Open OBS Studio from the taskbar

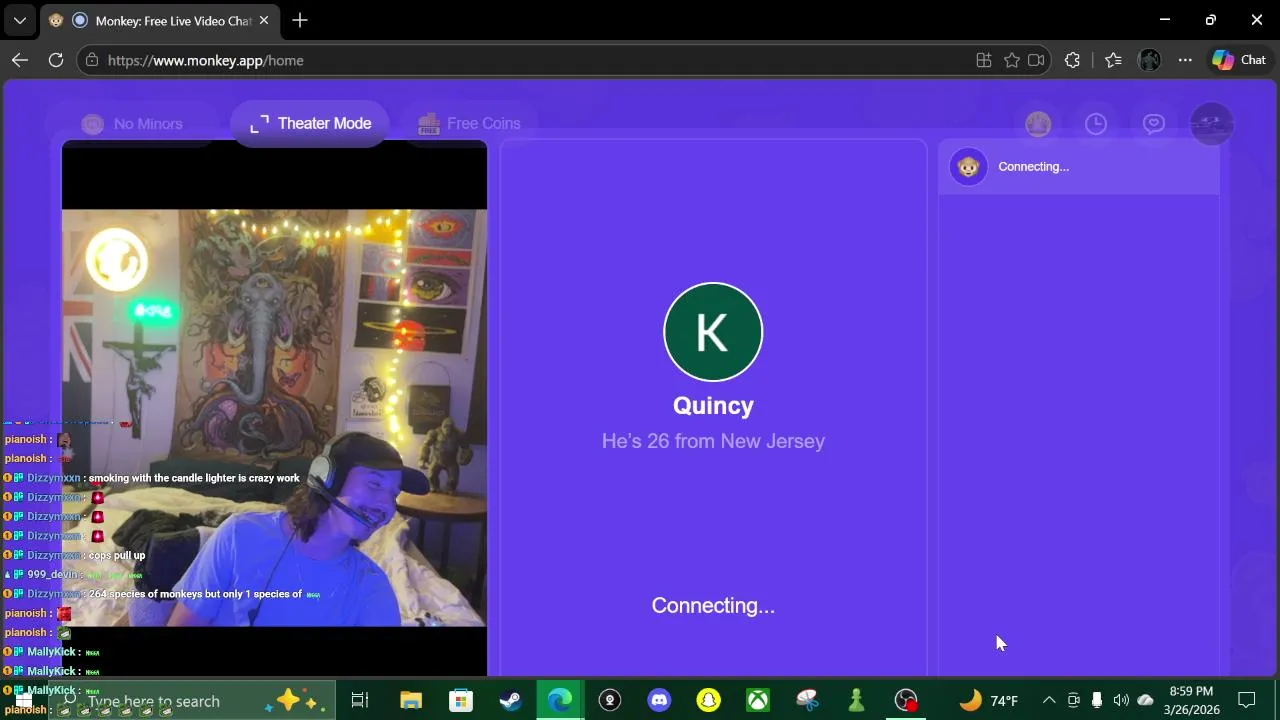[x=906, y=701]
